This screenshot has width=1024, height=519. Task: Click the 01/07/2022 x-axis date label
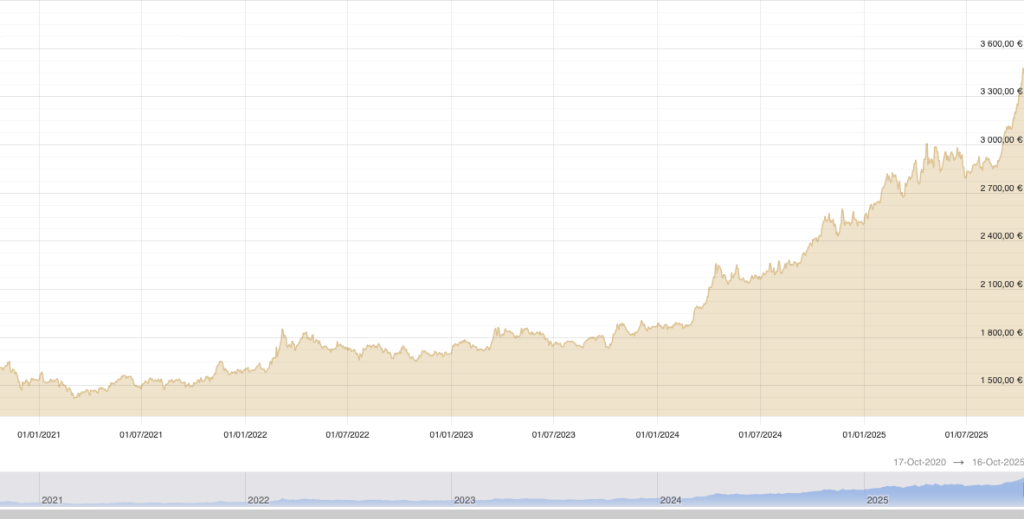pos(347,435)
